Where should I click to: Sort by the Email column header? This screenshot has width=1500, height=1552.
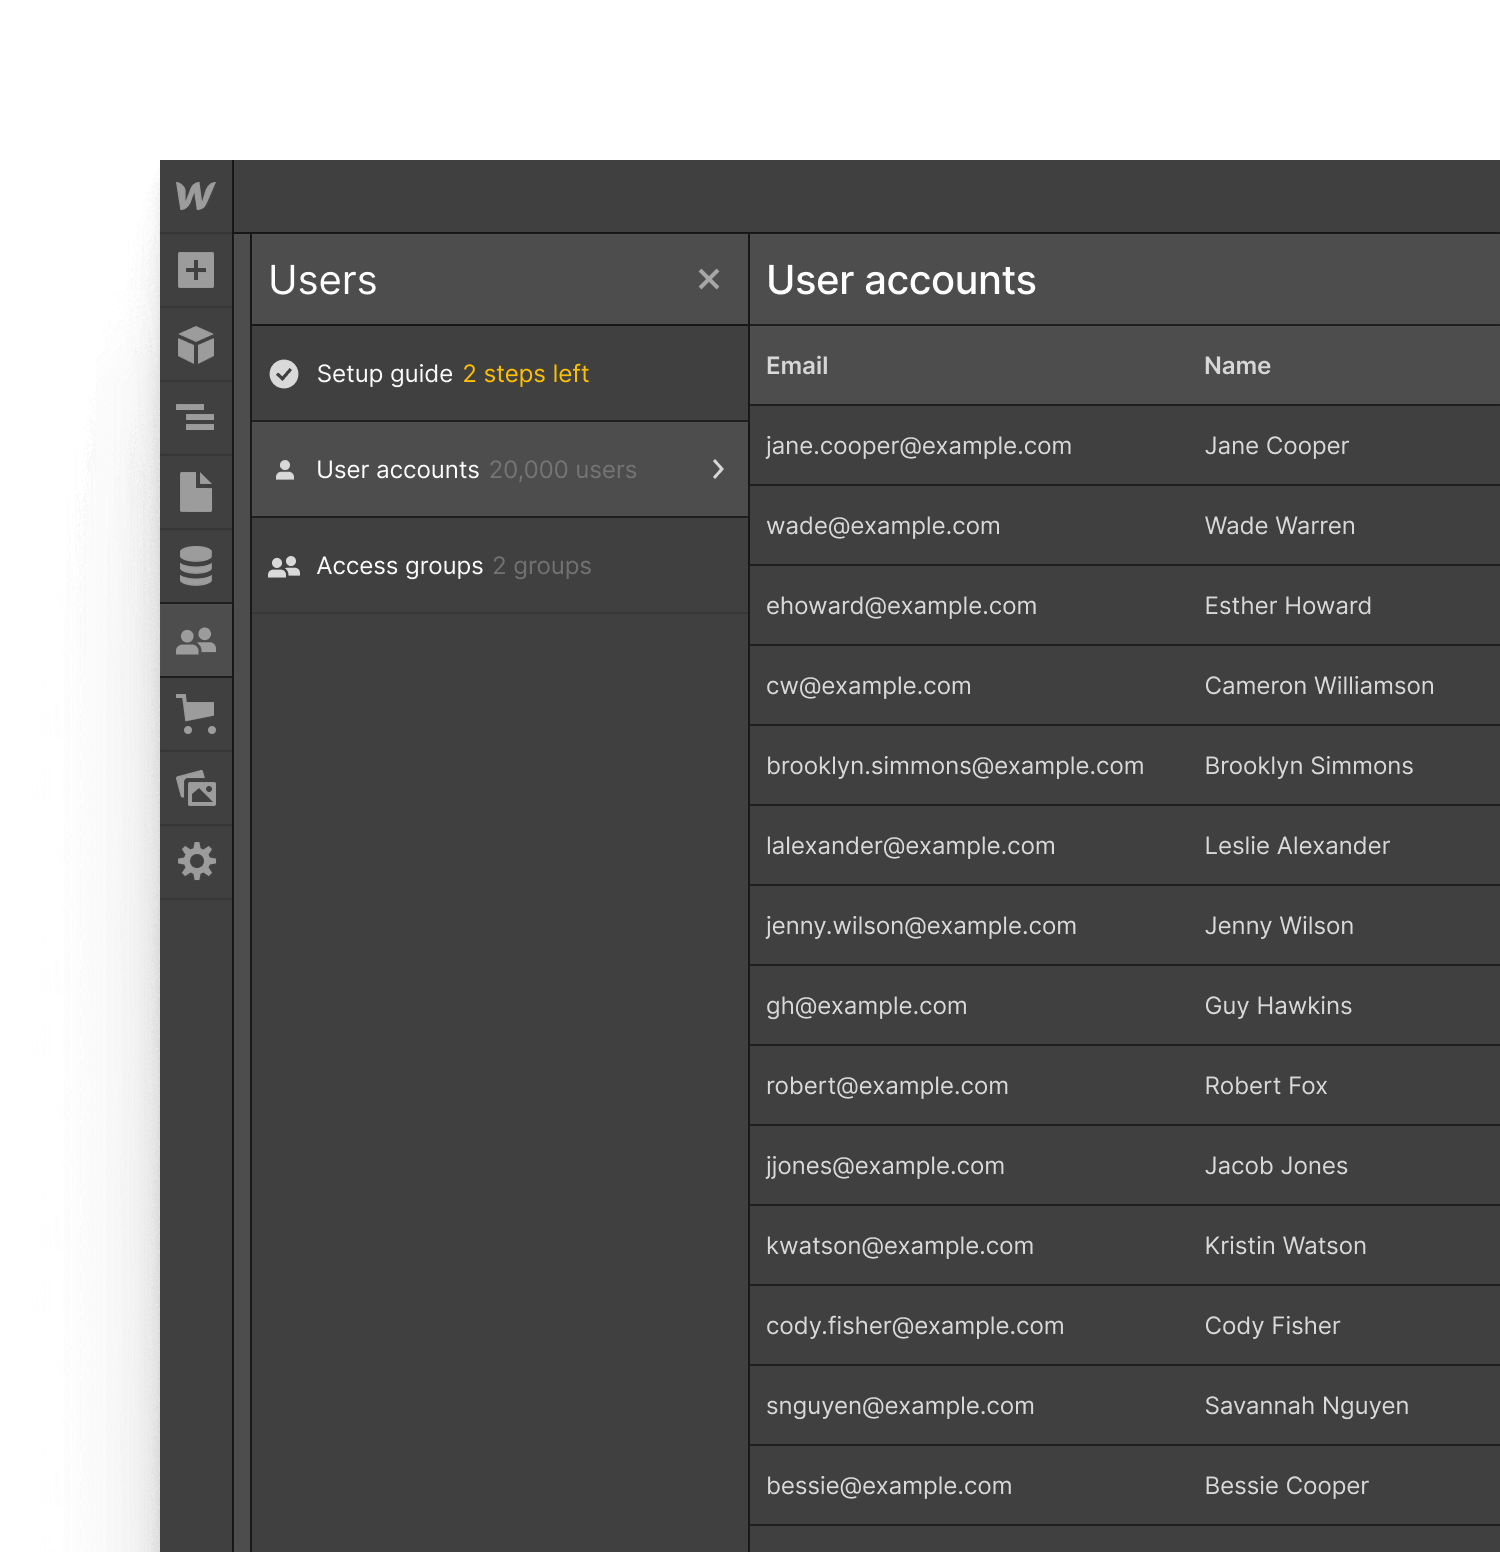click(796, 365)
